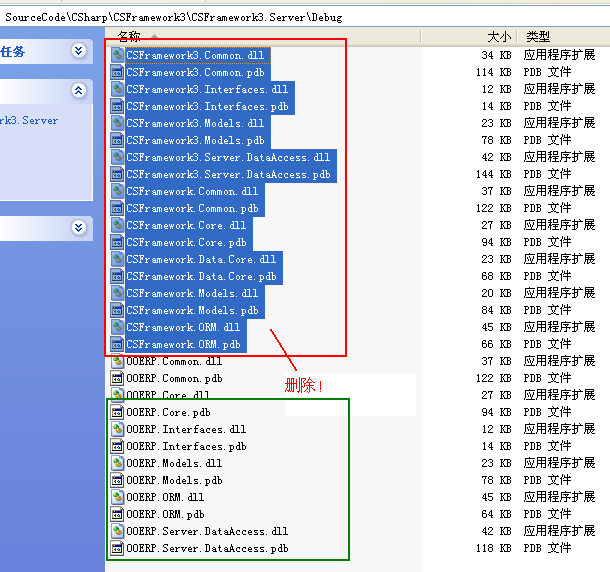Sort files by the 类型 column header

[x=538, y=36]
